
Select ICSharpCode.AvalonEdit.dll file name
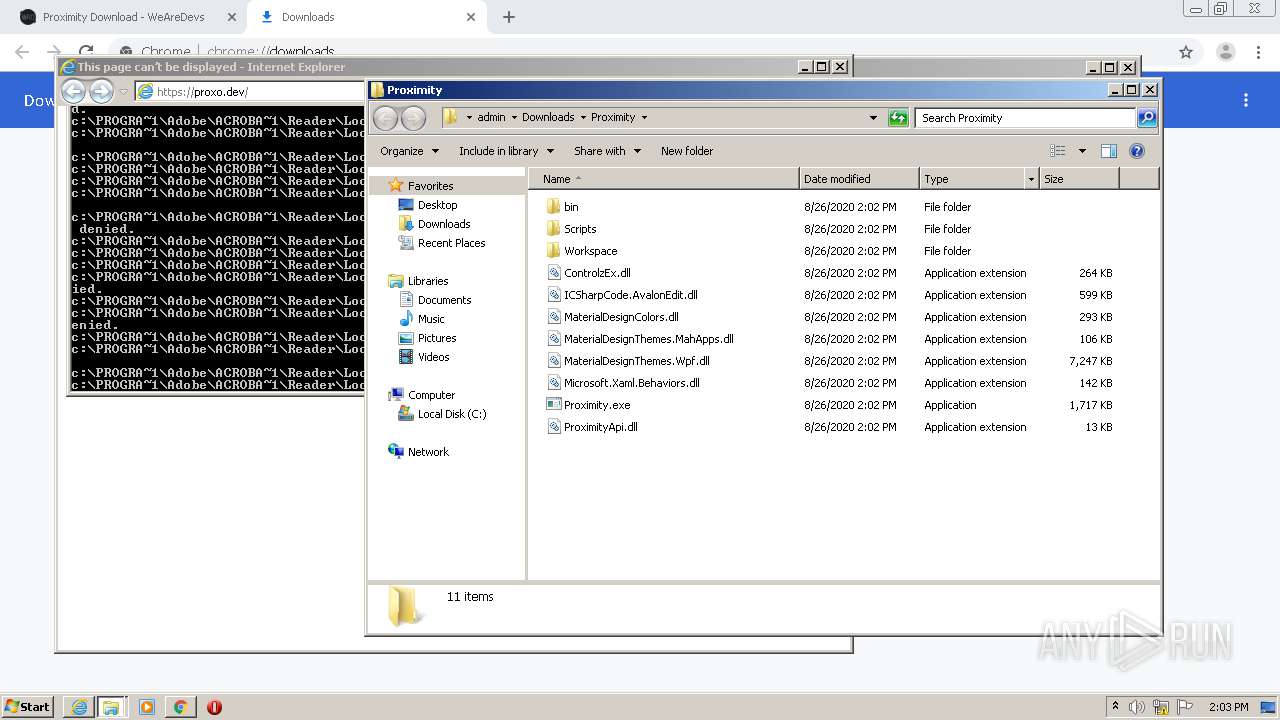pyautogui.click(x=630, y=295)
